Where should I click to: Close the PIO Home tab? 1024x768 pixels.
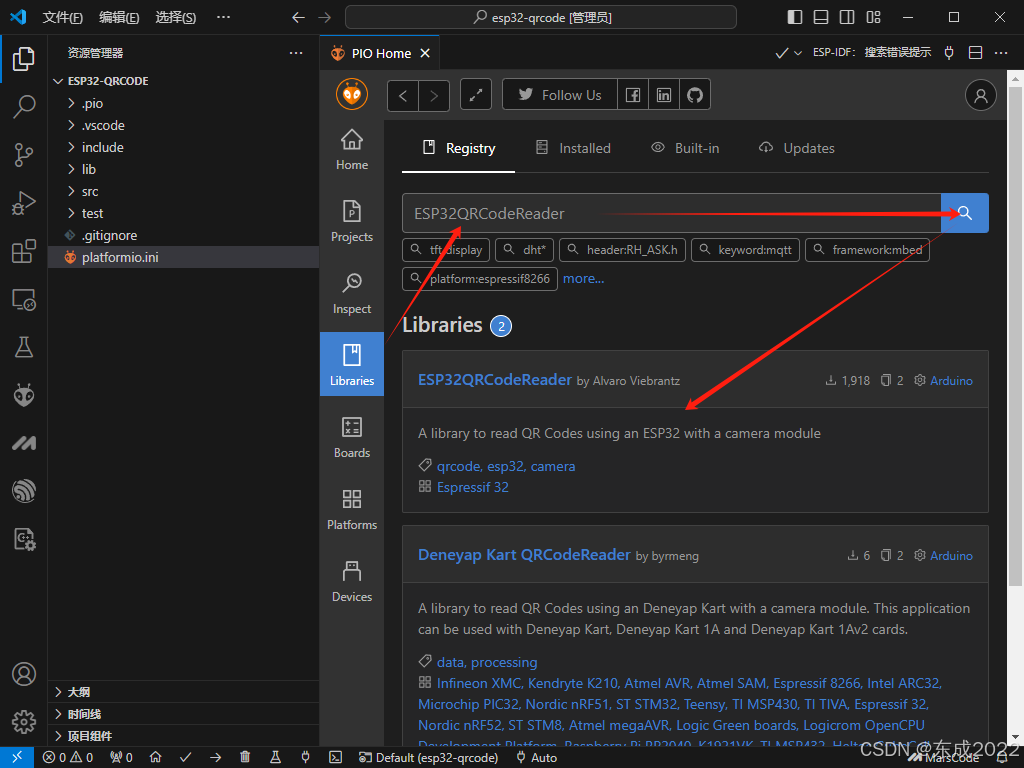coord(425,54)
